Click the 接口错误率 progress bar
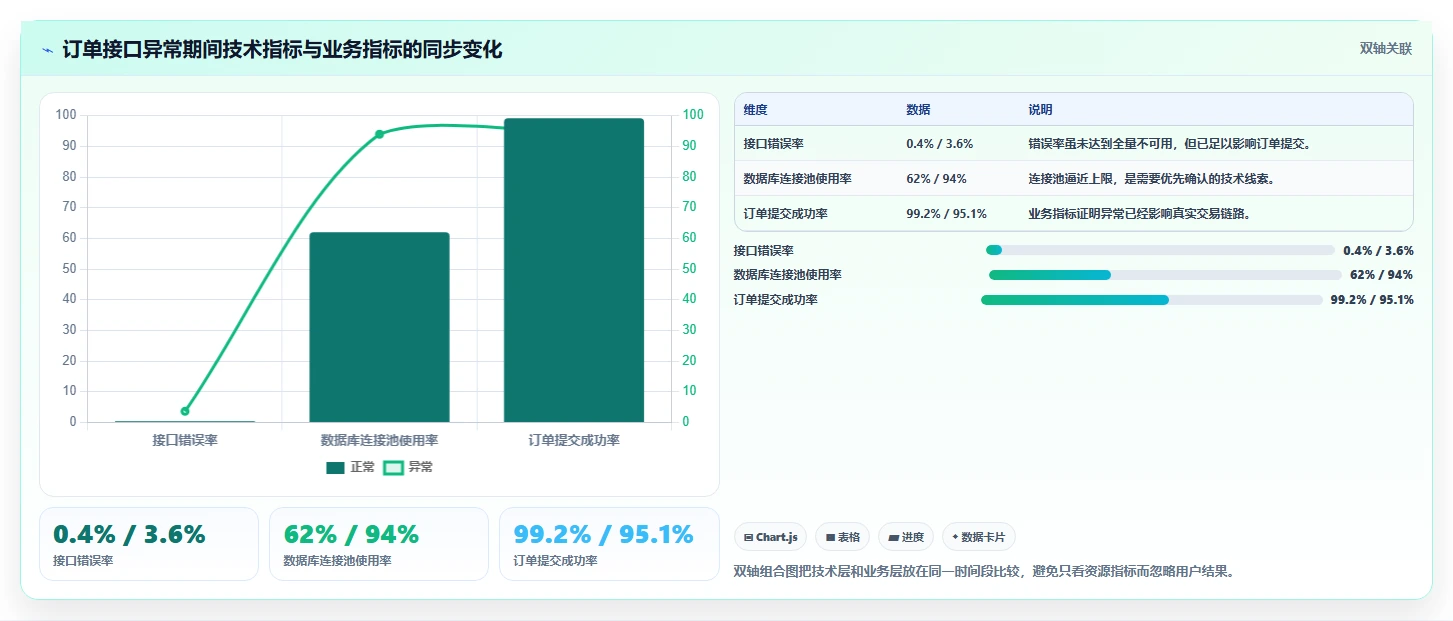Viewport: 1453px width, 621px height. 1160,251
